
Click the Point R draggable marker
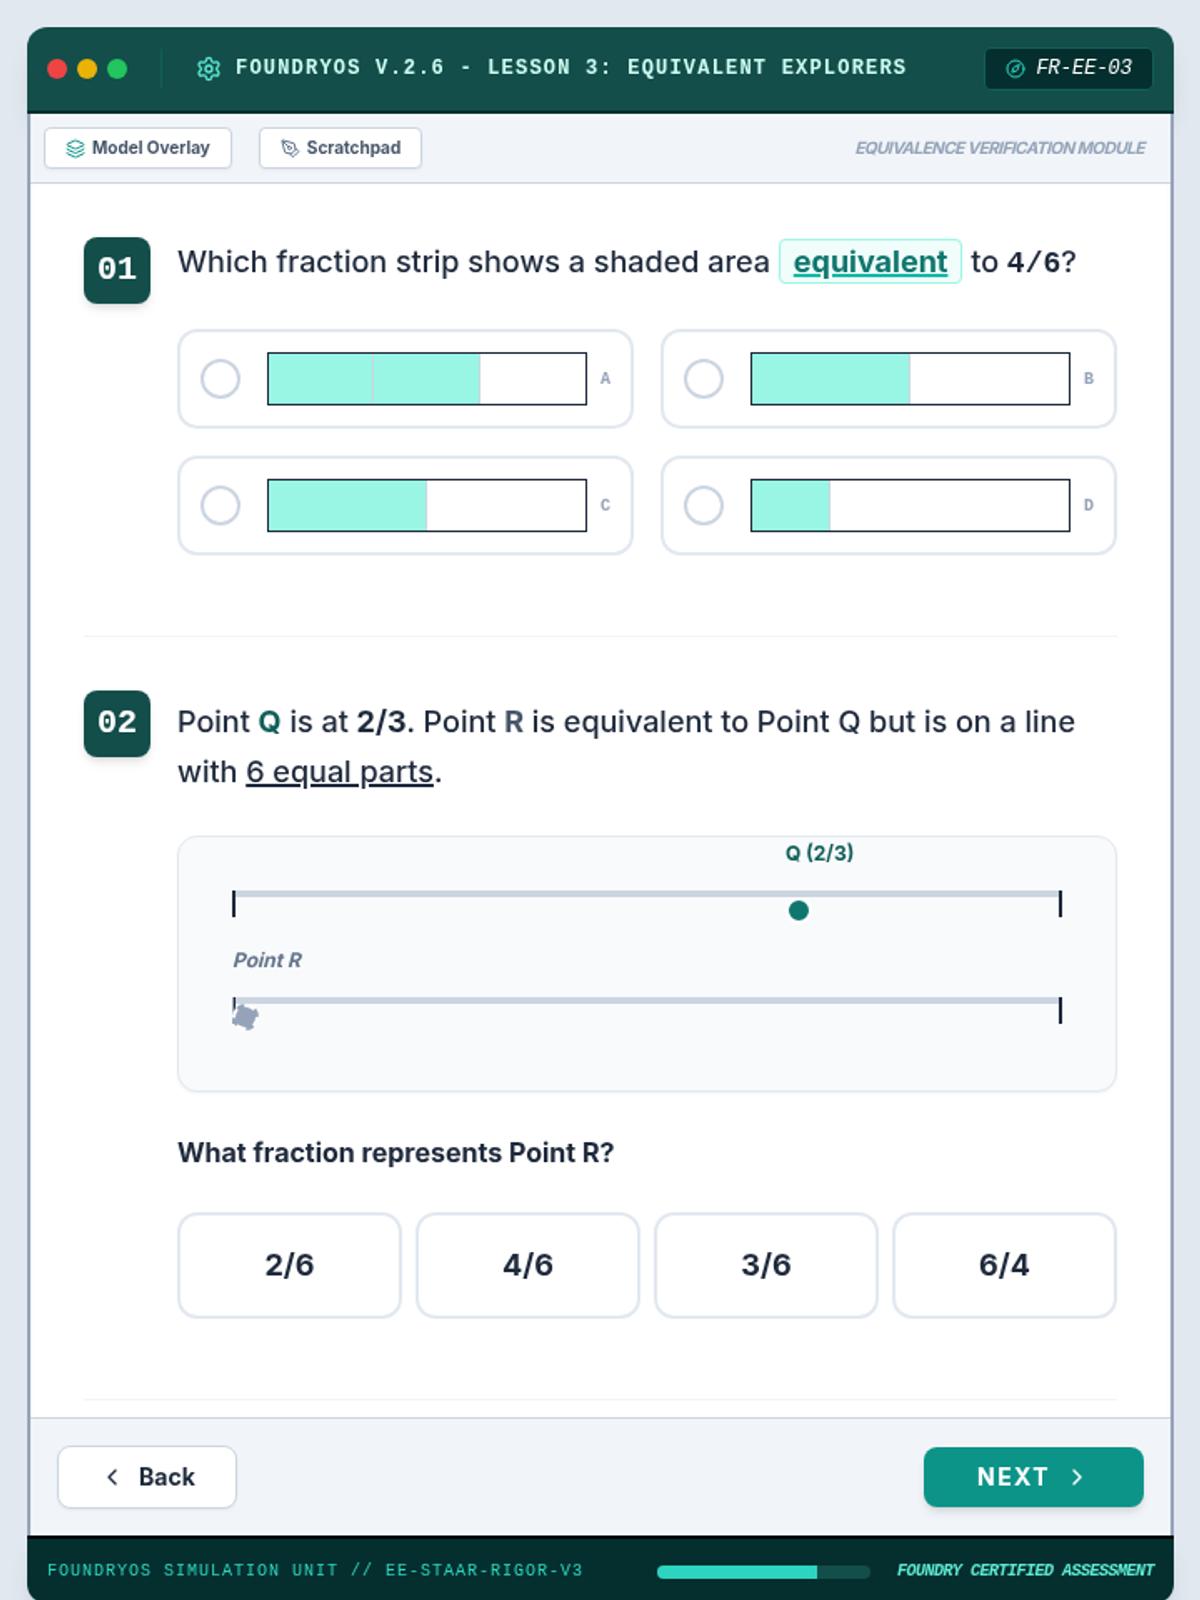(x=245, y=1017)
